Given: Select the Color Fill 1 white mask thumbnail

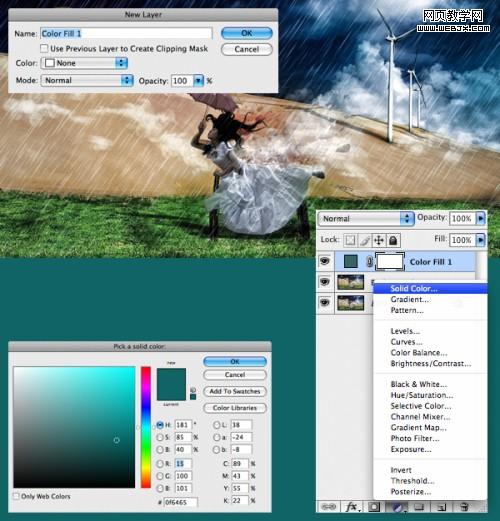Looking at the screenshot, I should point(390,261).
